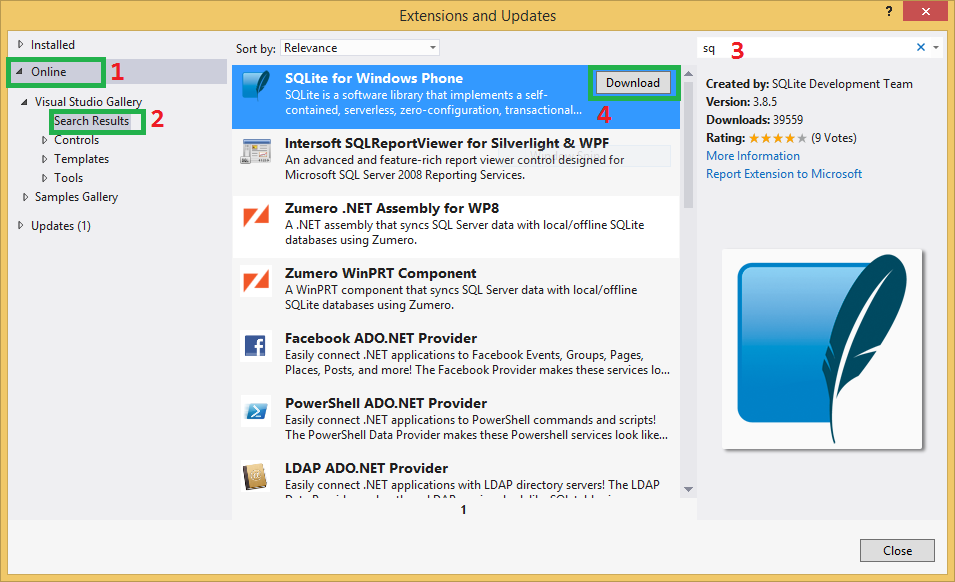Open the More Information link
Screen dimensions: 955x582
pyautogui.click(x=753, y=156)
